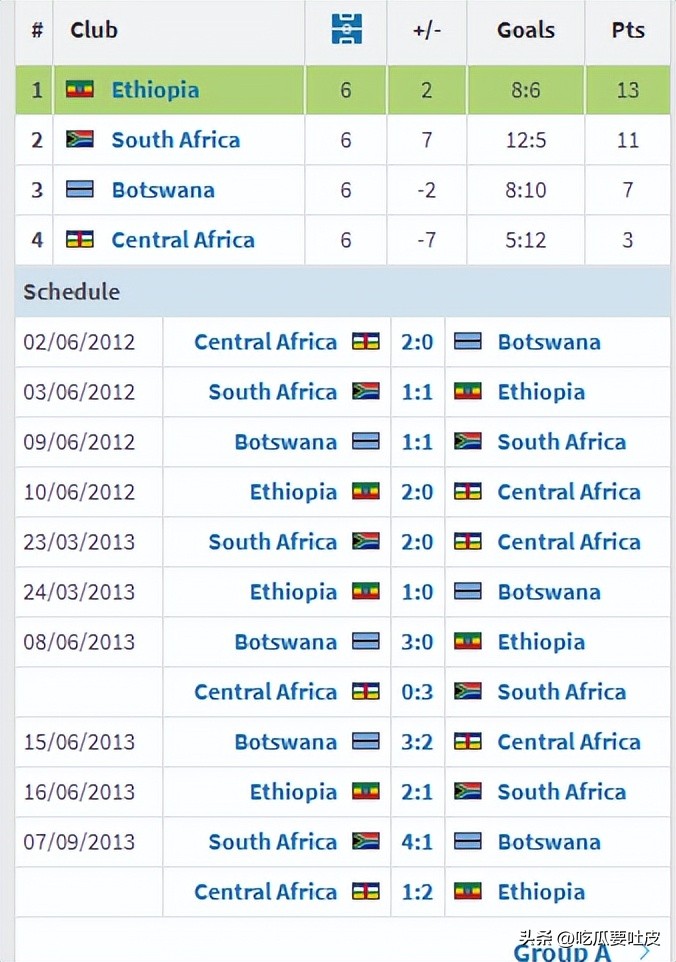Sort by the Pts column header
Screen dimensions: 676x962
(628, 30)
